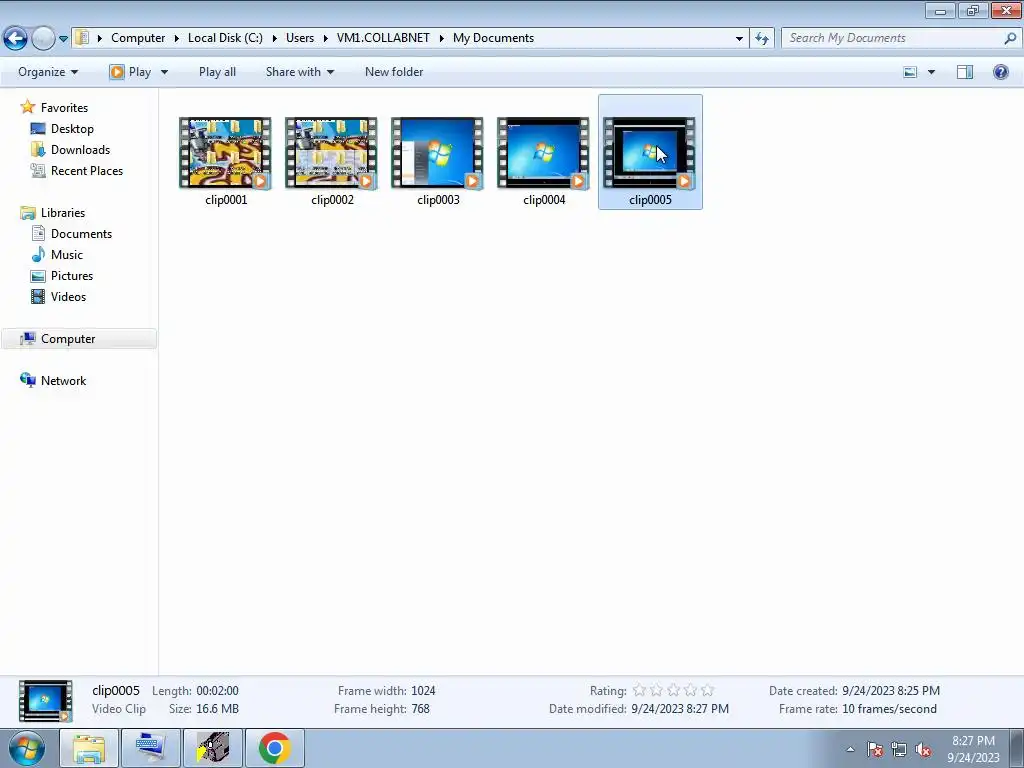Open the video camera taskbar application
Image resolution: width=1024 pixels, height=768 pixels.
pos(213,748)
